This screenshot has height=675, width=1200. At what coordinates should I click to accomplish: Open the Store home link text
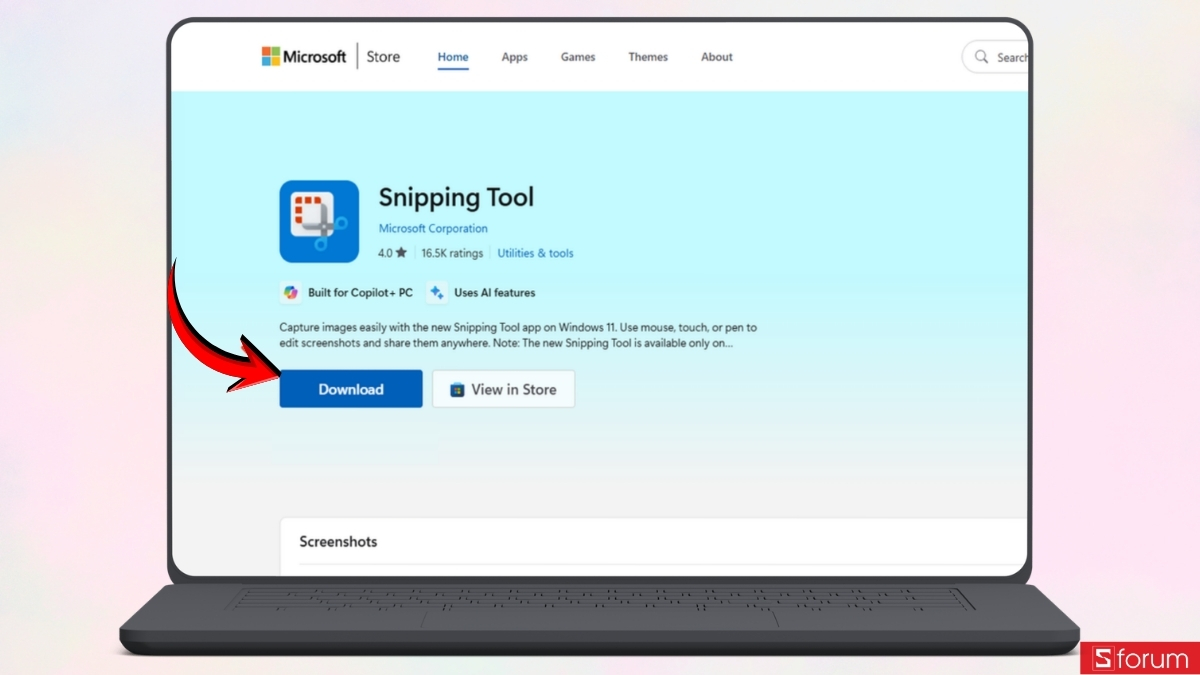pos(383,57)
